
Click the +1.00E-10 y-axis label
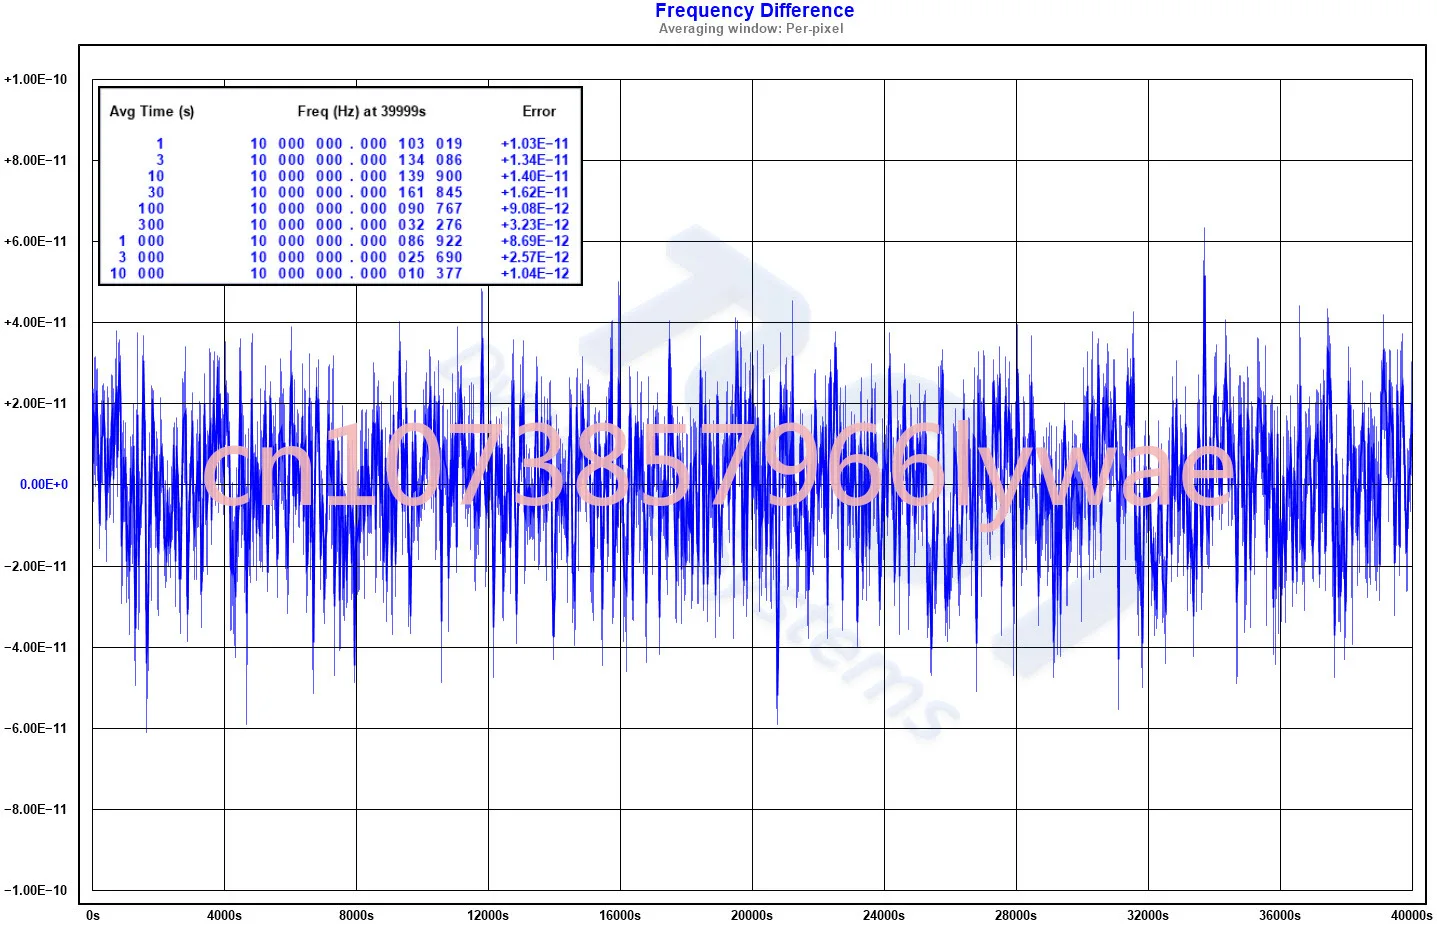(36, 80)
